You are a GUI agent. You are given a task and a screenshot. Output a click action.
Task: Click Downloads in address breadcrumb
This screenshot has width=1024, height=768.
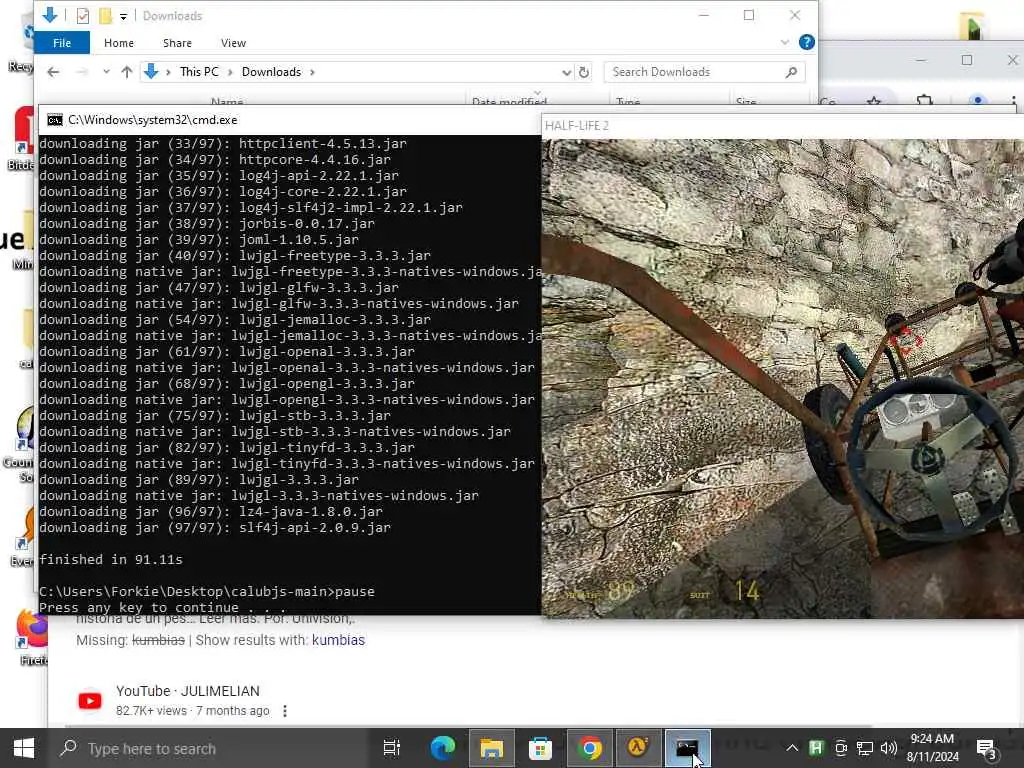(271, 72)
